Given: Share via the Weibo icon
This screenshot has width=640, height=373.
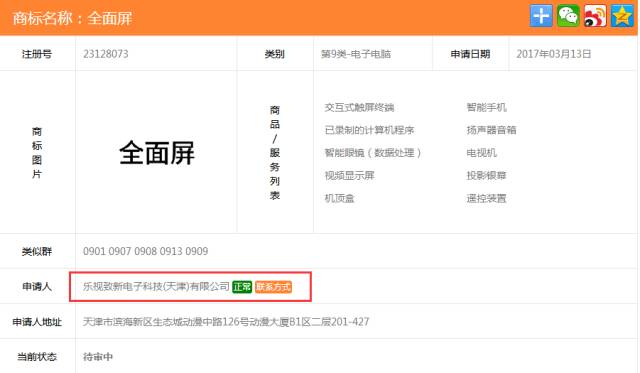Looking at the screenshot, I should [595, 16].
